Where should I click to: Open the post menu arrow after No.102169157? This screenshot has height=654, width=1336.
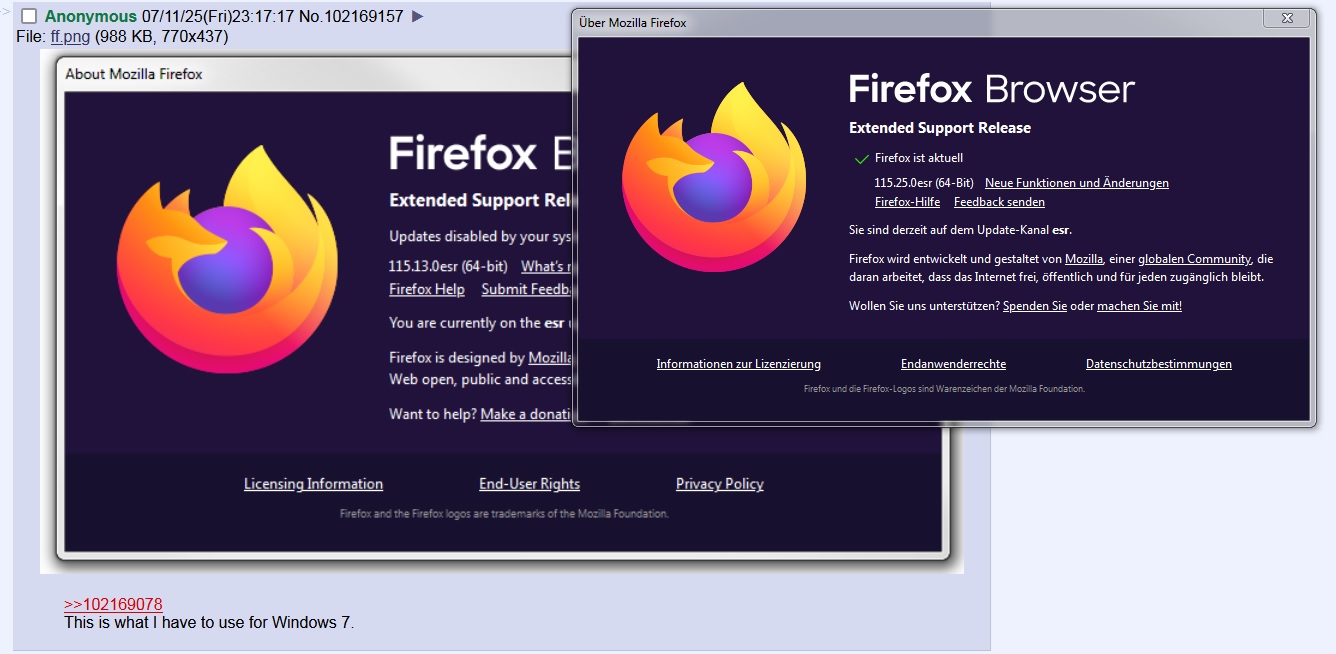[418, 16]
